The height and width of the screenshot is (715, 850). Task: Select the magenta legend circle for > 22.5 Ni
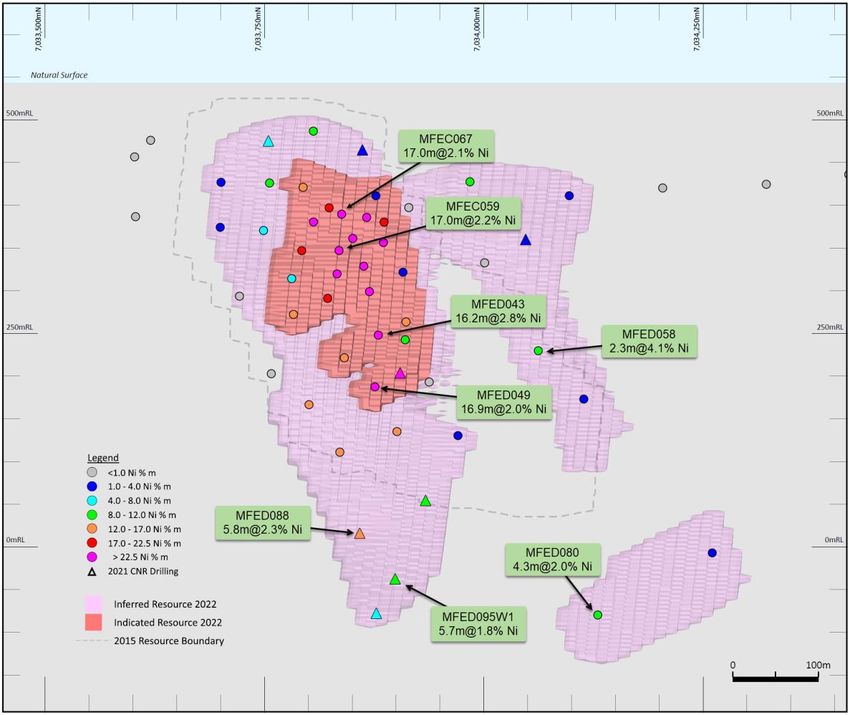pyautogui.click(x=92, y=556)
